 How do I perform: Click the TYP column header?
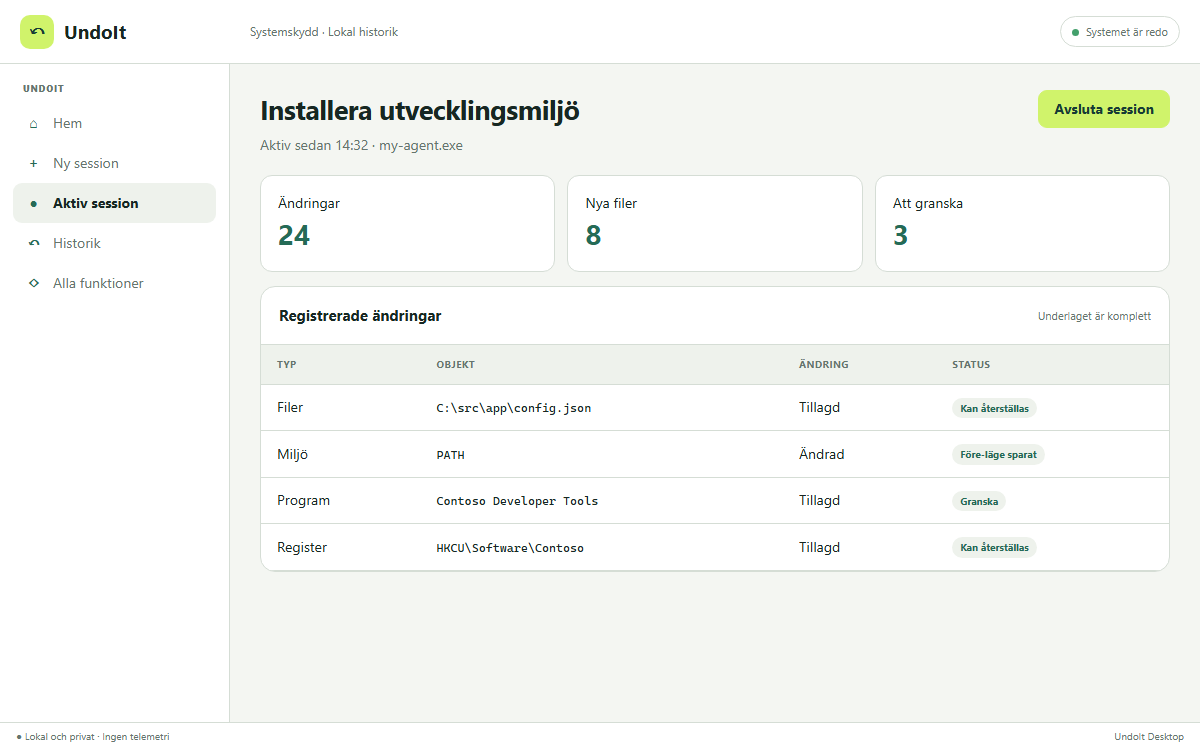[x=287, y=365]
